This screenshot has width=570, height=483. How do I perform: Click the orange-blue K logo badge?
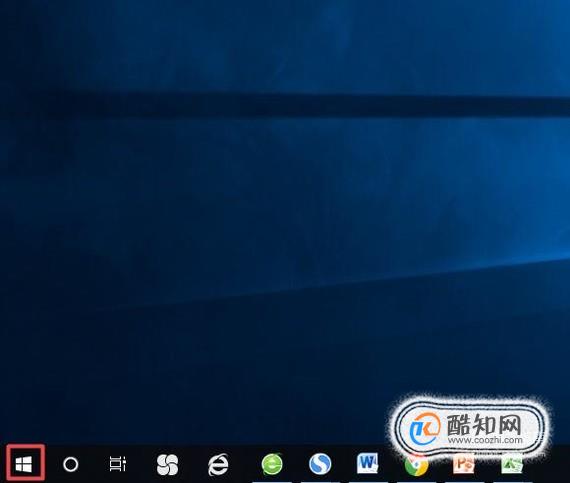(425, 428)
